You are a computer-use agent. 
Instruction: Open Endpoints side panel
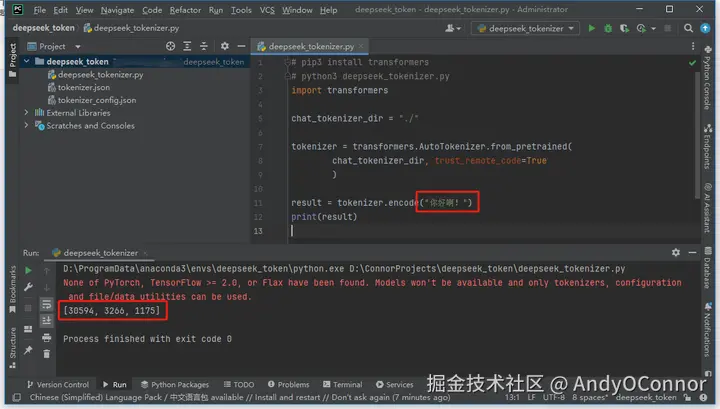707,147
